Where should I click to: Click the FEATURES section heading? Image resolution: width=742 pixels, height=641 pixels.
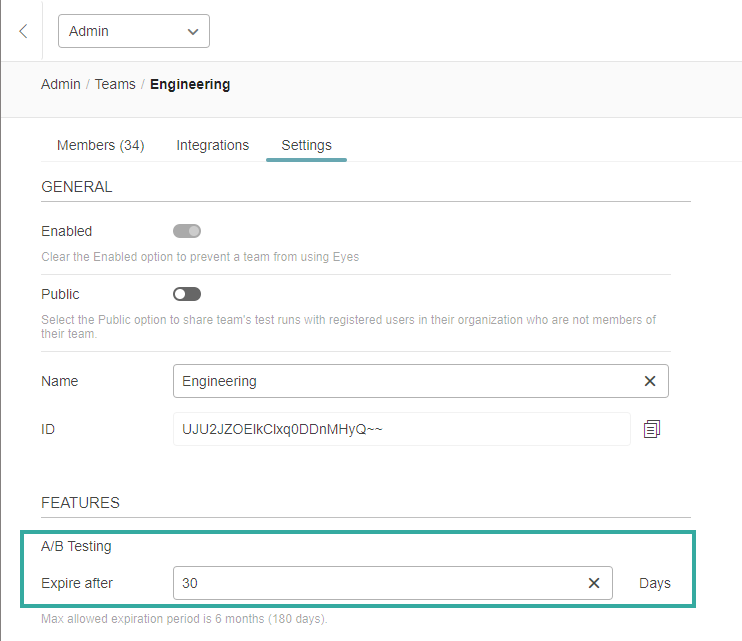tap(80, 503)
